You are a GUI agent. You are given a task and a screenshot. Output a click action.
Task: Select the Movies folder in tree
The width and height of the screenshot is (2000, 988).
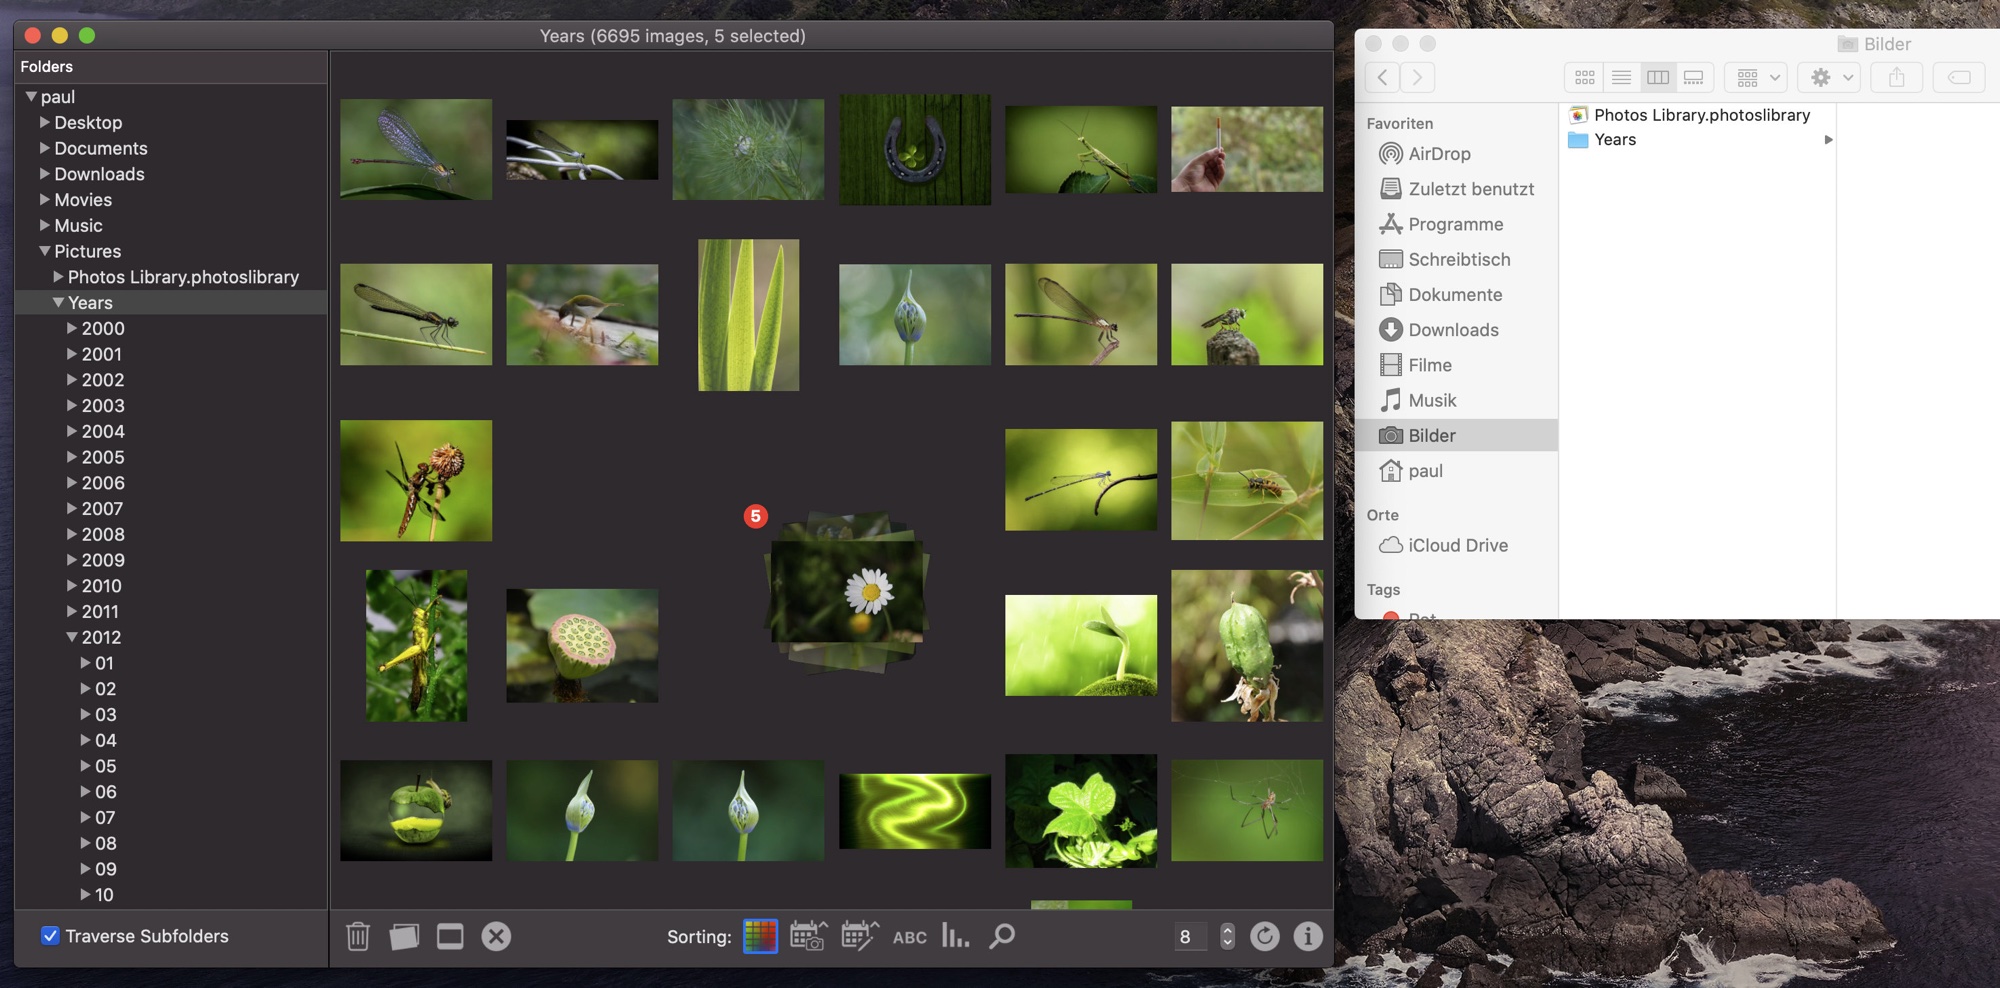83,200
